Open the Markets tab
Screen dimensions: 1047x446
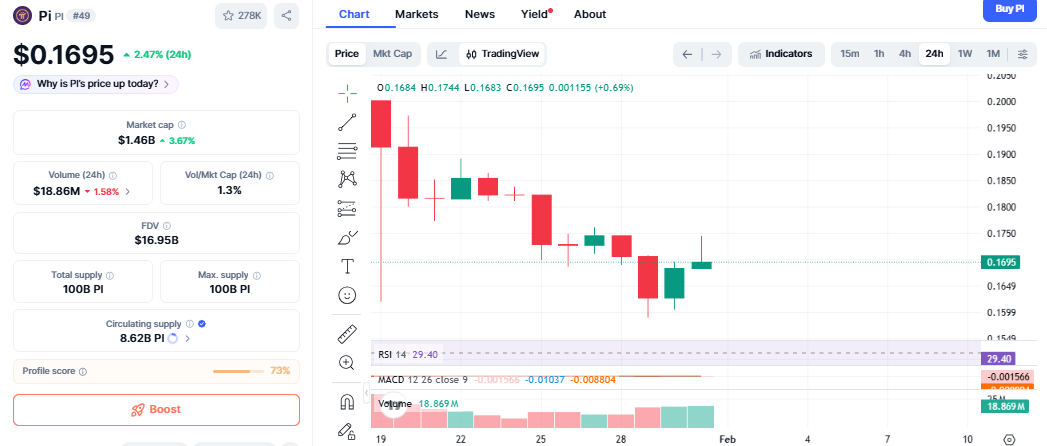(416, 14)
